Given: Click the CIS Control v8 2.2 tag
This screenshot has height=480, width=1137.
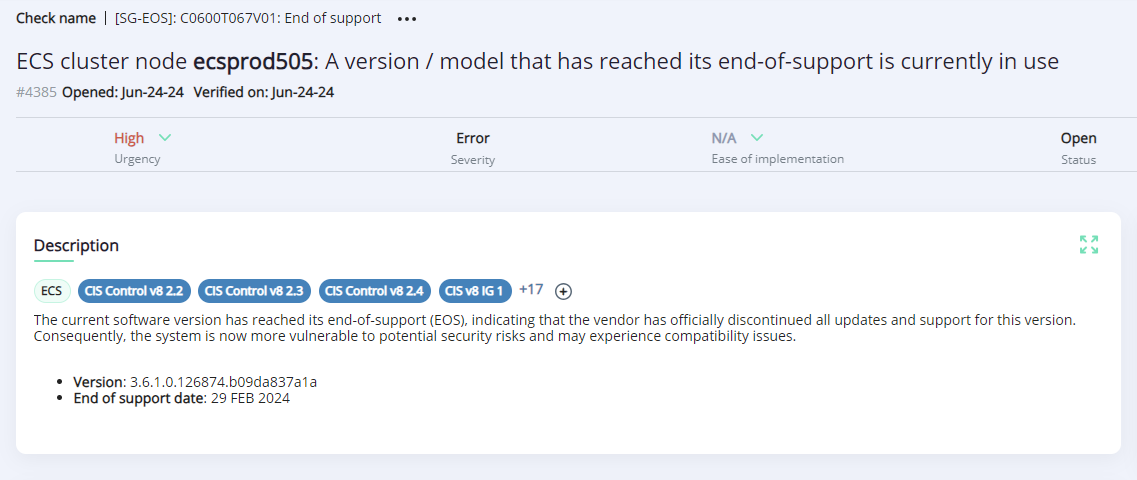Looking at the screenshot, I should 135,291.
